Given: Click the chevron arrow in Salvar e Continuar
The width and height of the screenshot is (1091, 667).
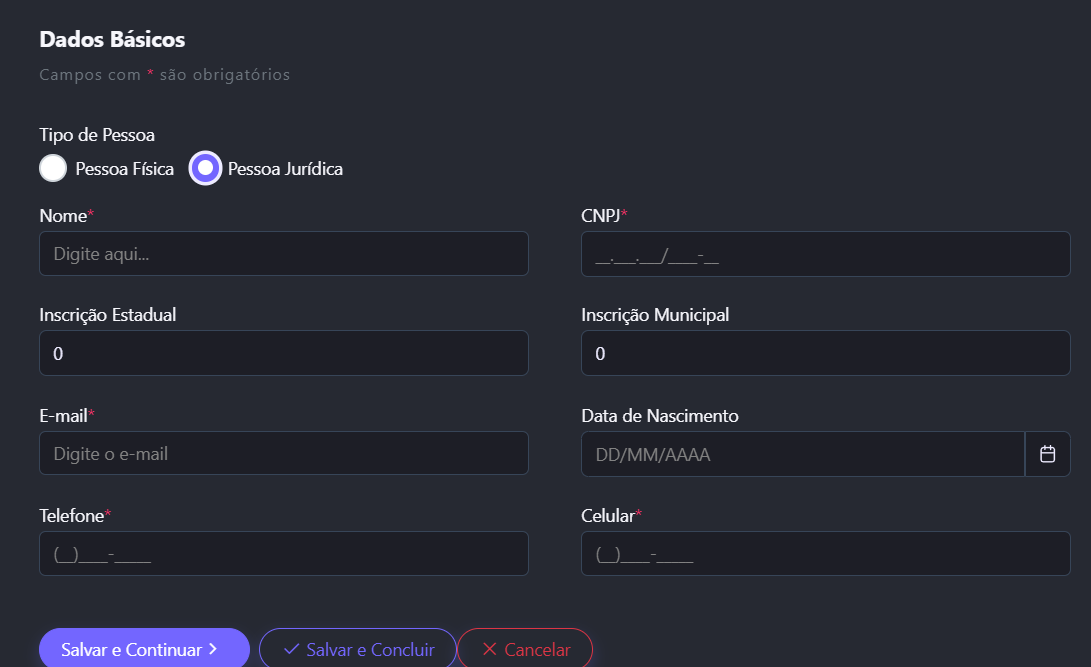Looking at the screenshot, I should pos(212,649).
